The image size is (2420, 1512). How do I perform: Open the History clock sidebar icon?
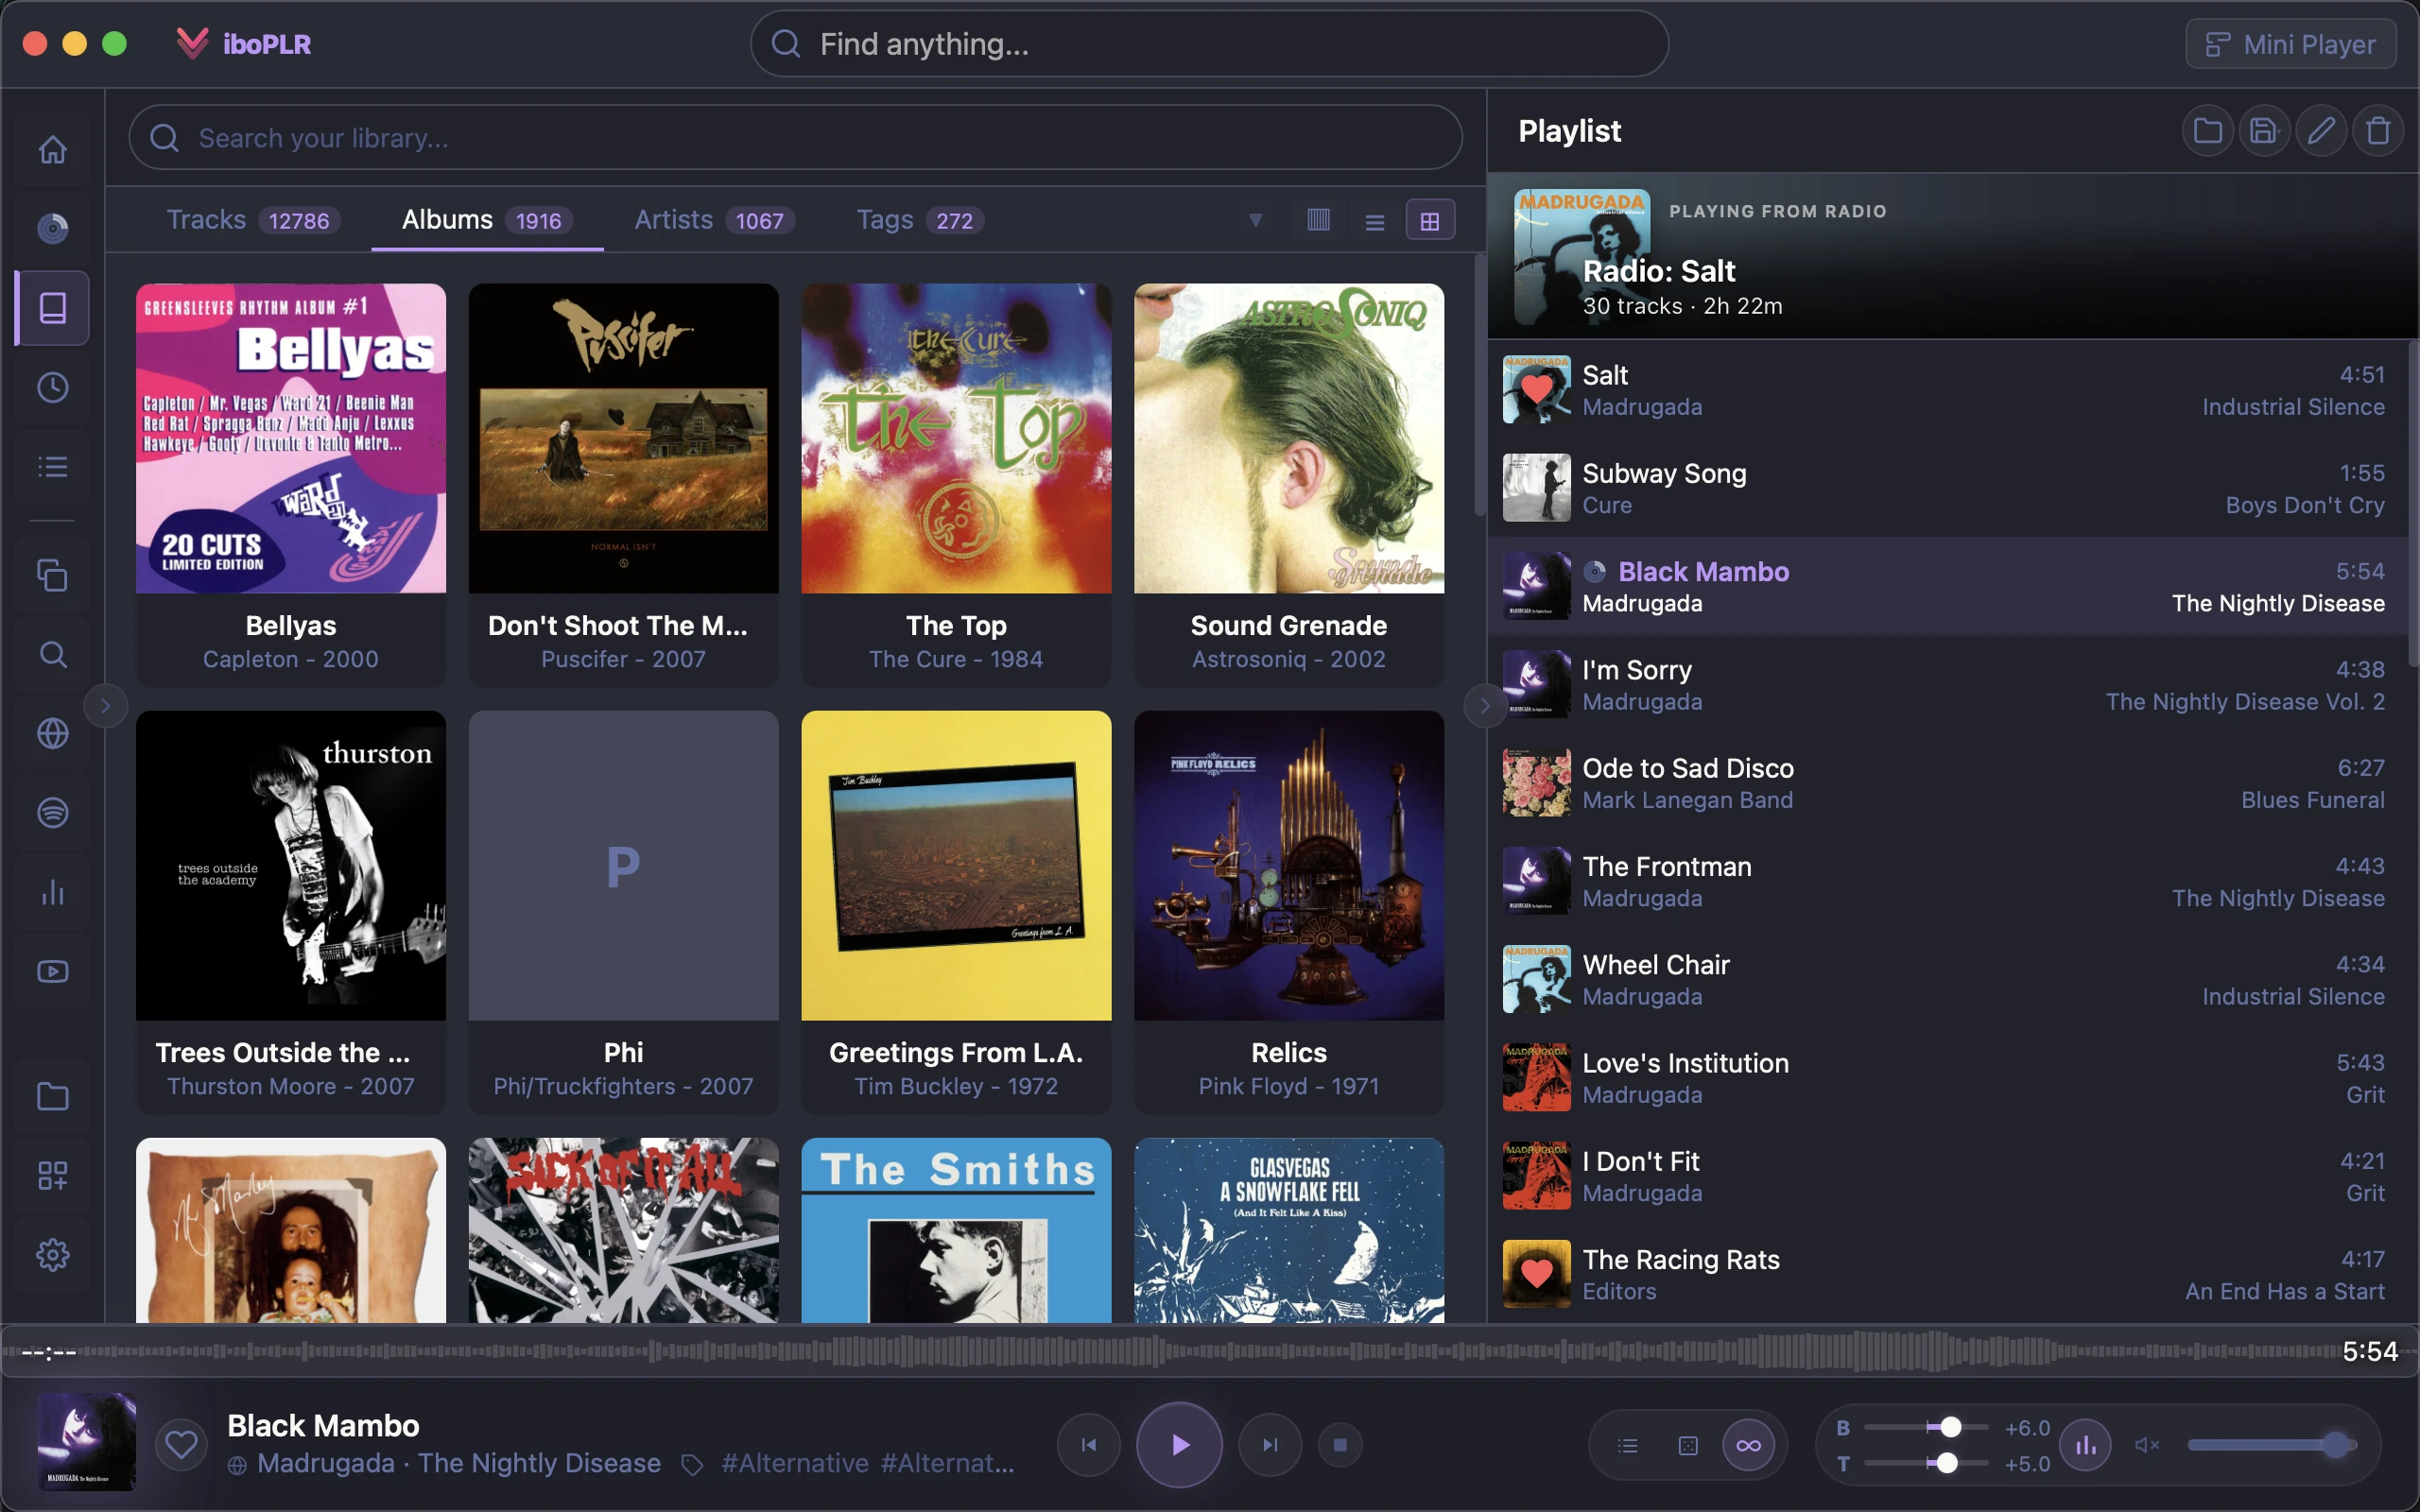coord(52,387)
